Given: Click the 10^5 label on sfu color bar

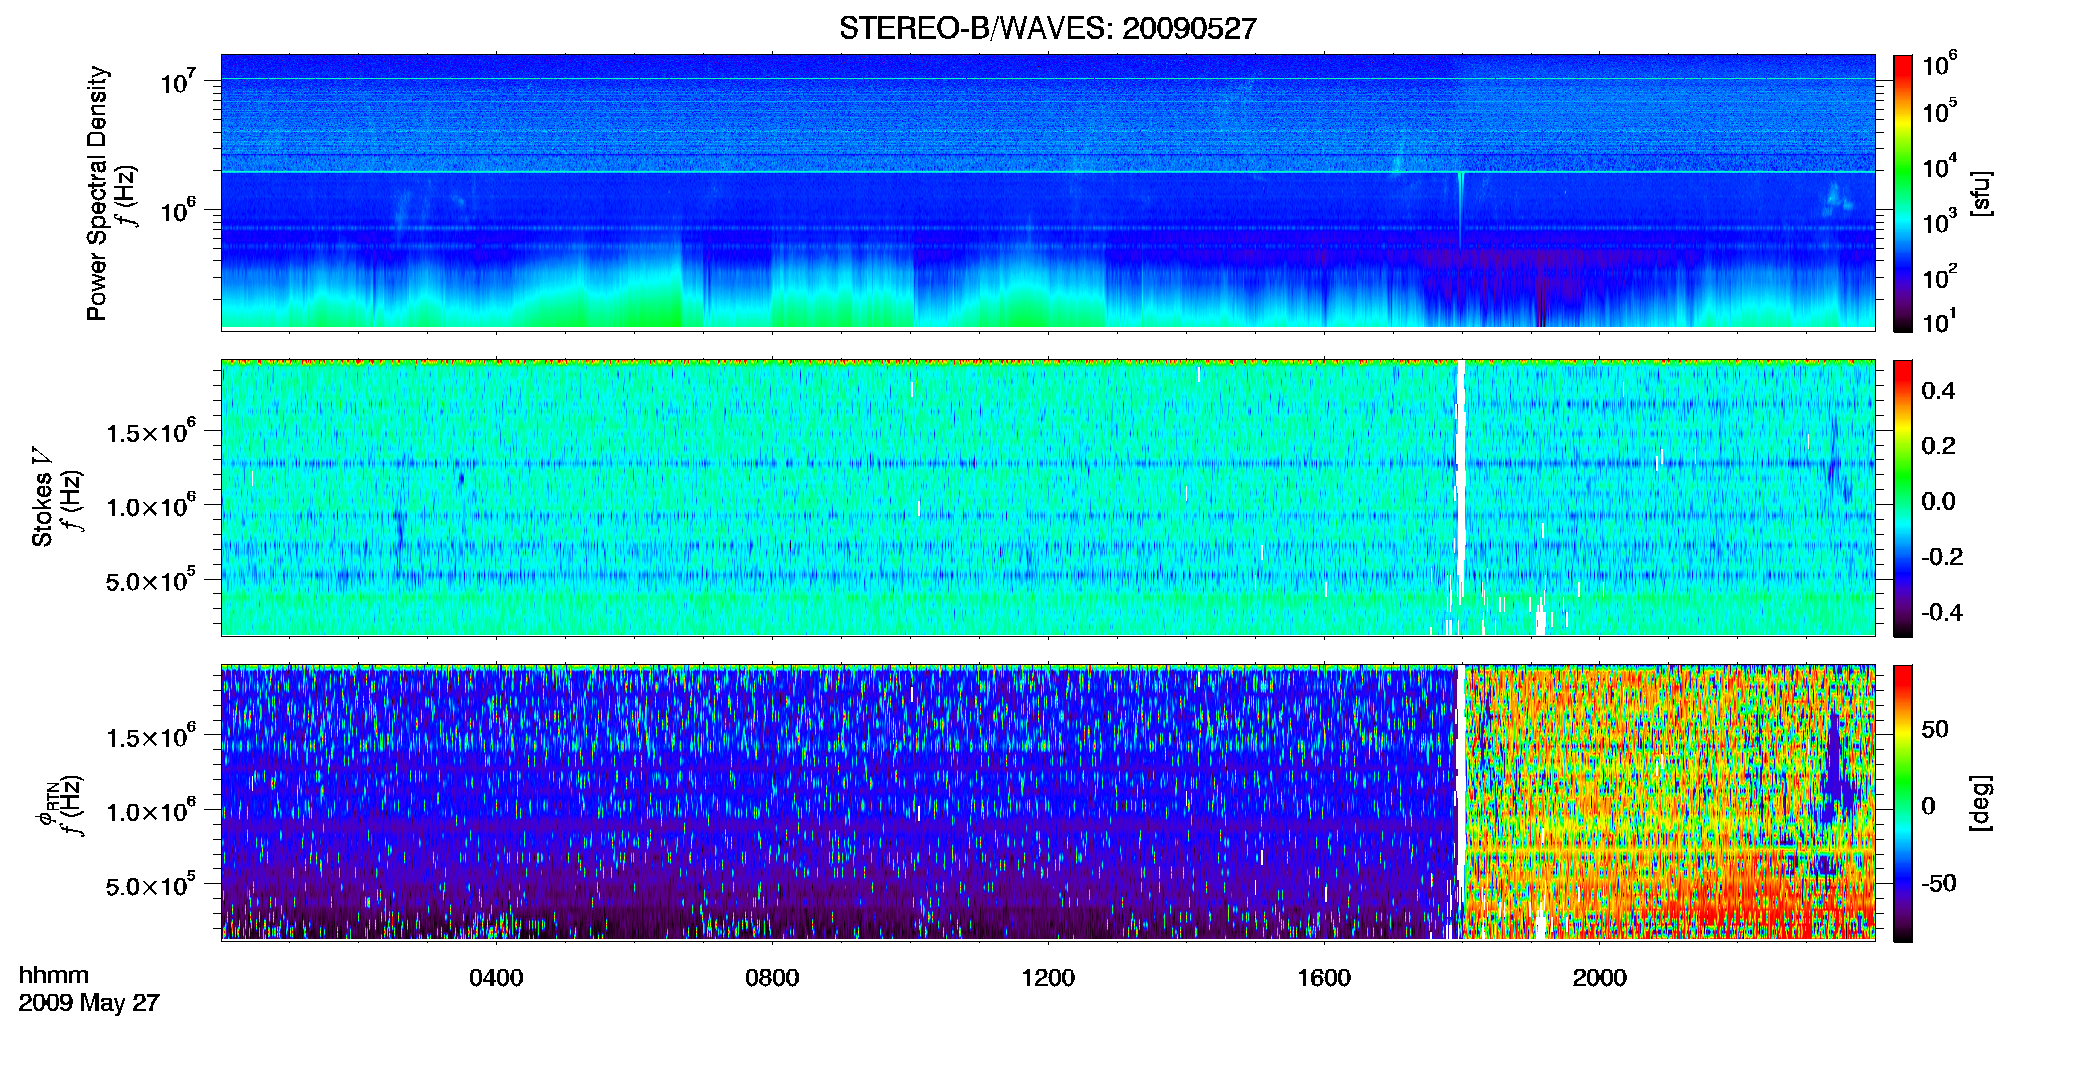Looking at the screenshot, I should coord(1940,111).
